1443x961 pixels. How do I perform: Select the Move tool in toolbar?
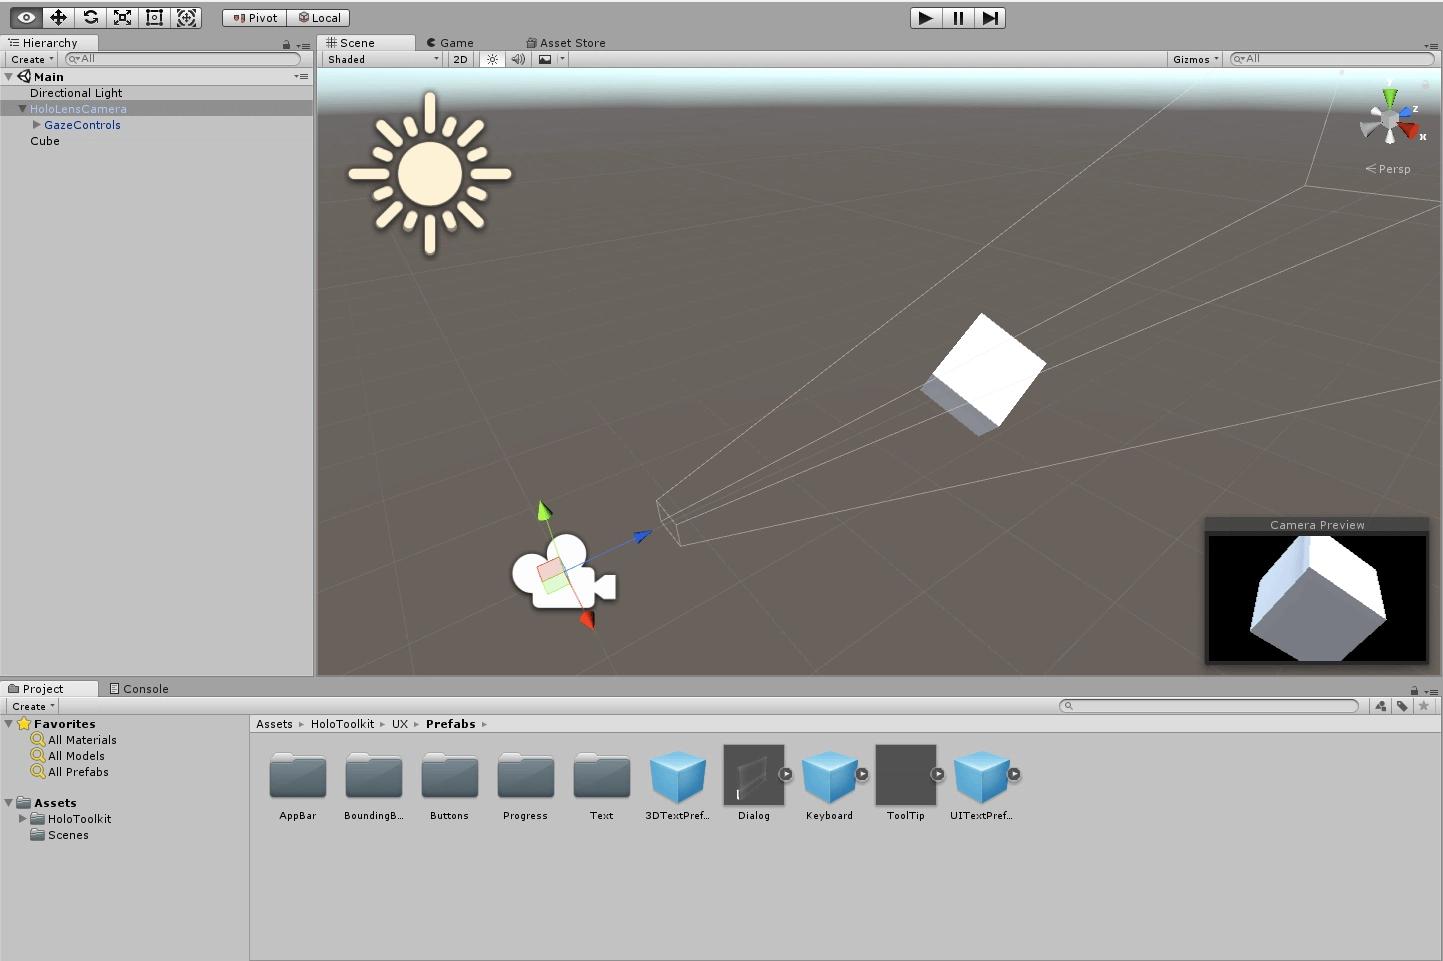tap(58, 17)
